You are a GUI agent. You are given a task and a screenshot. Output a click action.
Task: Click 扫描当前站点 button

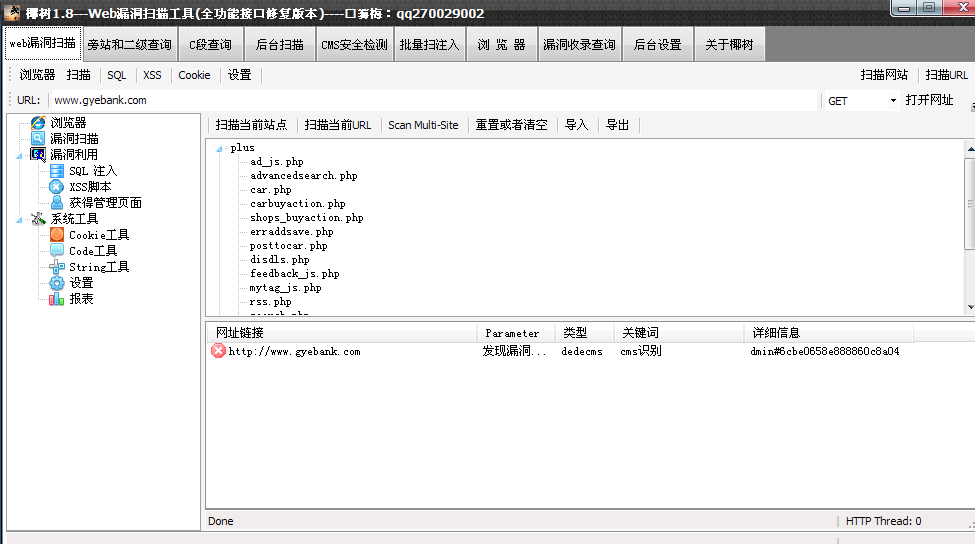[251, 125]
